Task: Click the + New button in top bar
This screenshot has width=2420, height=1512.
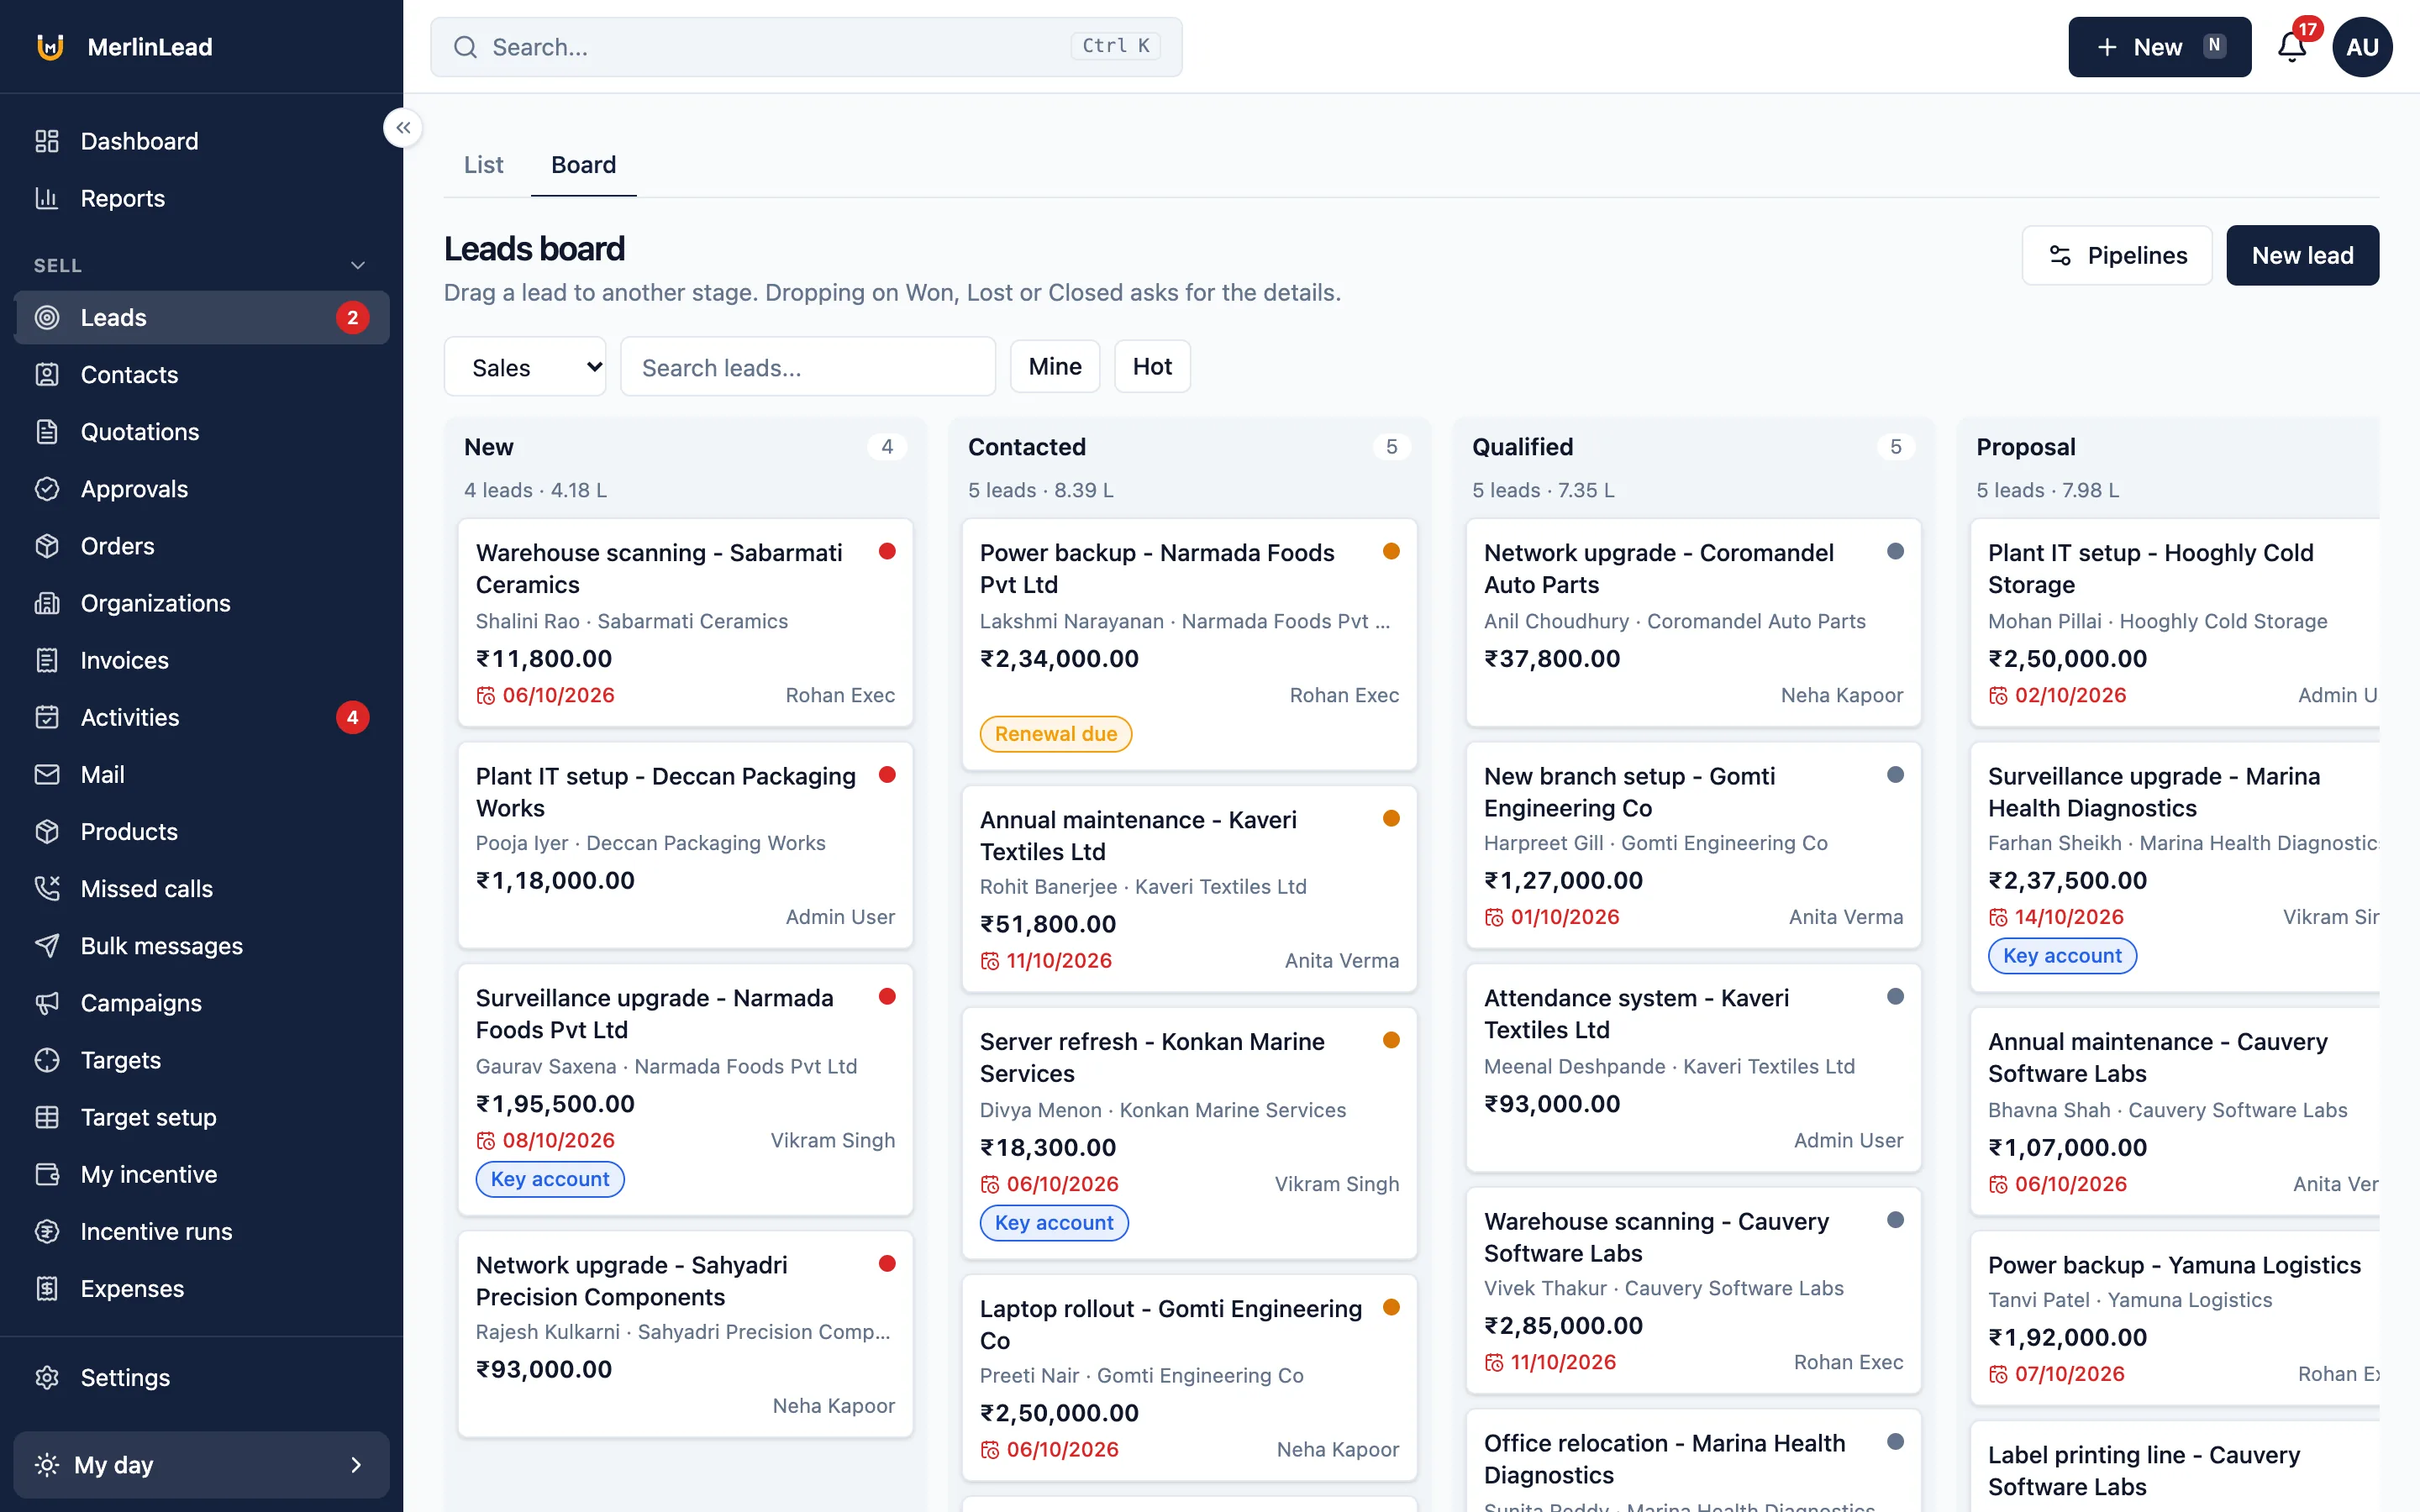Action: click(x=2159, y=46)
